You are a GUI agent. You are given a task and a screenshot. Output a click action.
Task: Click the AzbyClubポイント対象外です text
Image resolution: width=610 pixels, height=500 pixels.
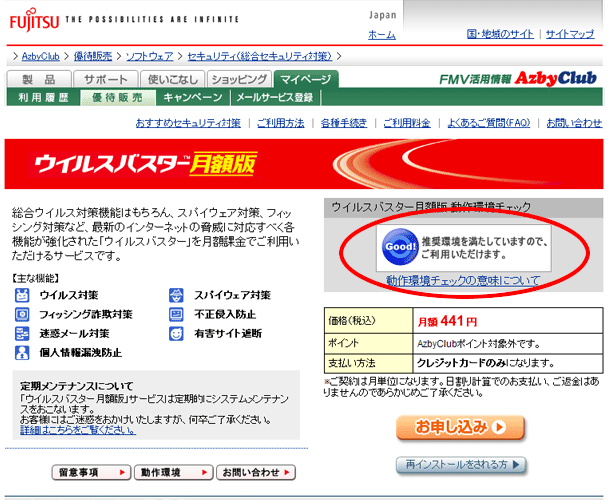(479, 344)
